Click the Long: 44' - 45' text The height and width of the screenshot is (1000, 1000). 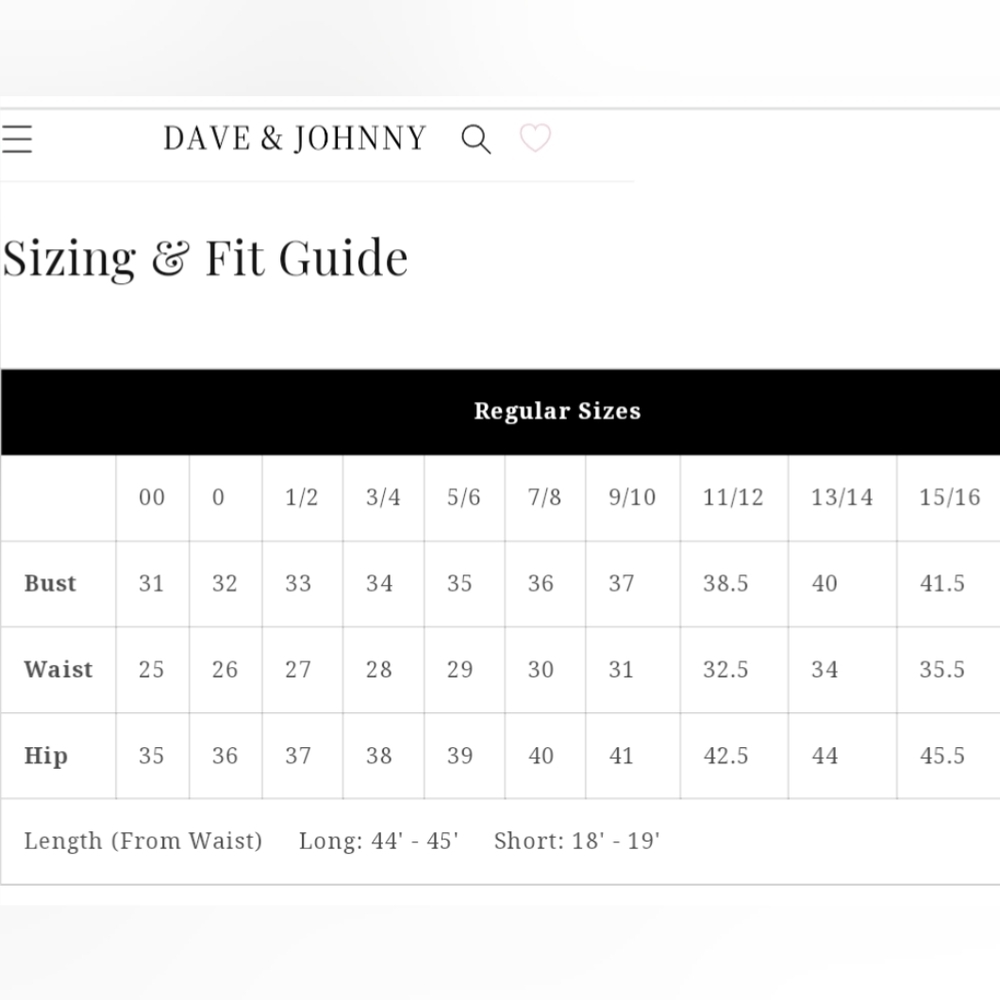pyautogui.click(x=379, y=841)
